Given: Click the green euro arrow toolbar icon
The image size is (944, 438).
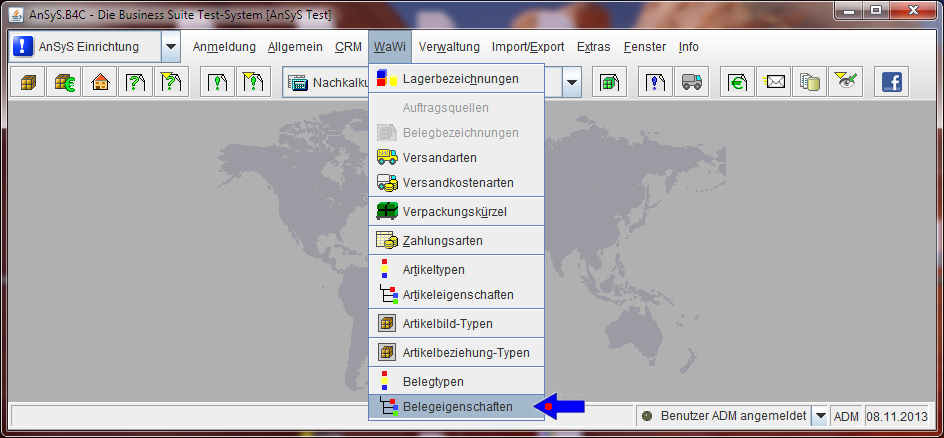Looking at the screenshot, I should (x=738, y=83).
